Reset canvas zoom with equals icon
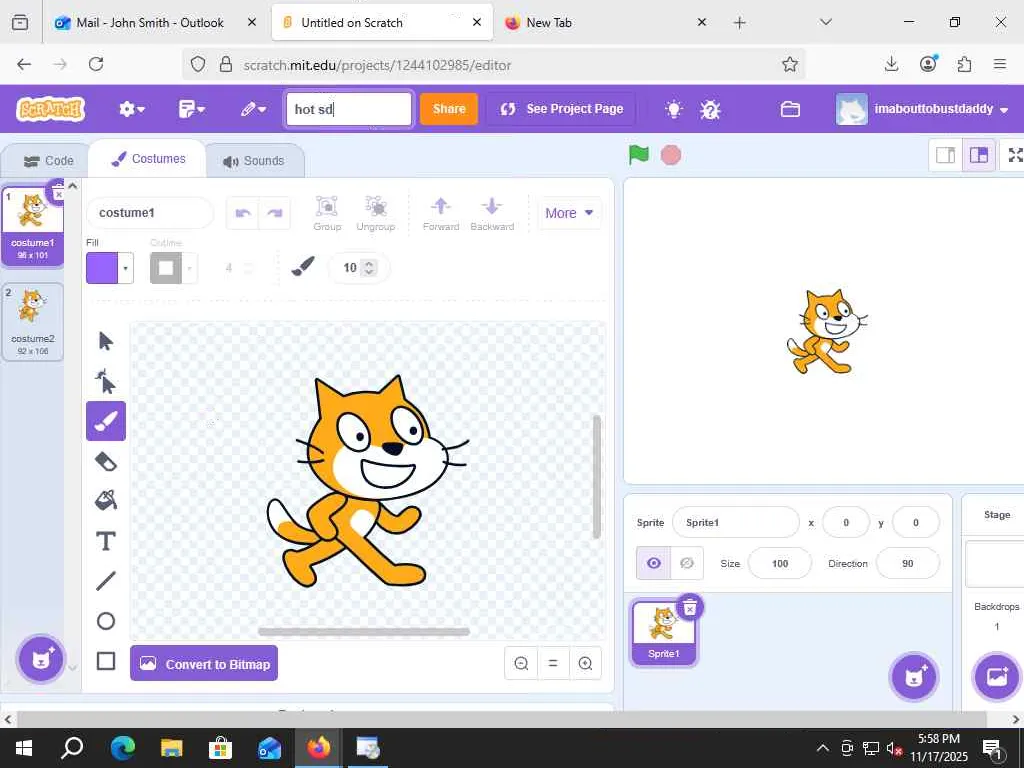 pyautogui.click(x=553, y=664)
